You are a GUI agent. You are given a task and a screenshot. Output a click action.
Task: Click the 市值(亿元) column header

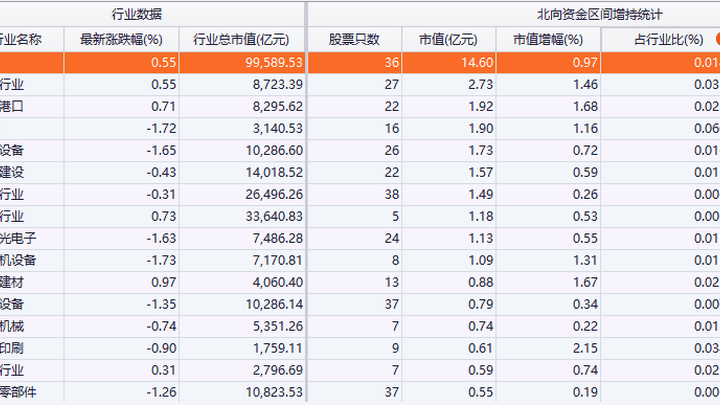[449, 39]
